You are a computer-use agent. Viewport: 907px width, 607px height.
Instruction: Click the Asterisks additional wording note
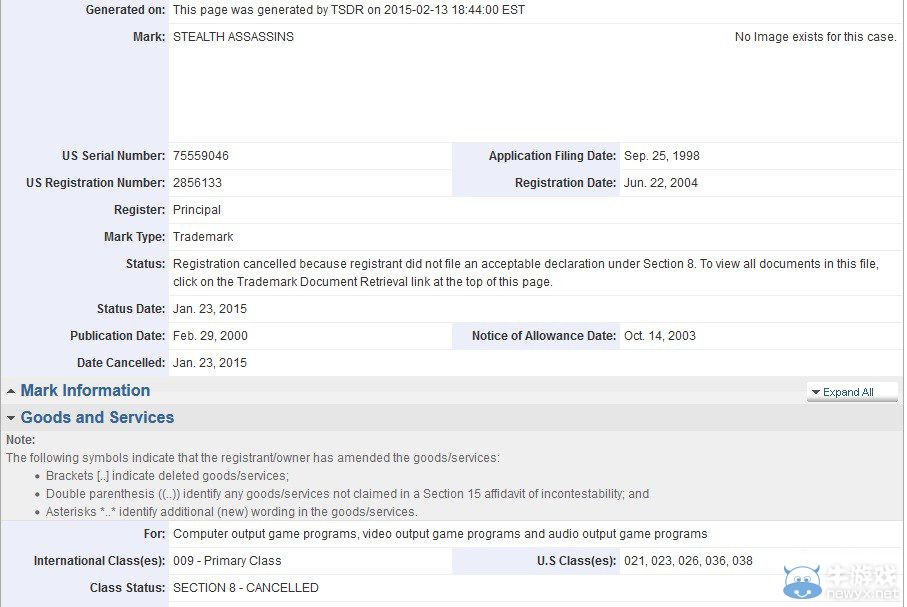point(231,512)
